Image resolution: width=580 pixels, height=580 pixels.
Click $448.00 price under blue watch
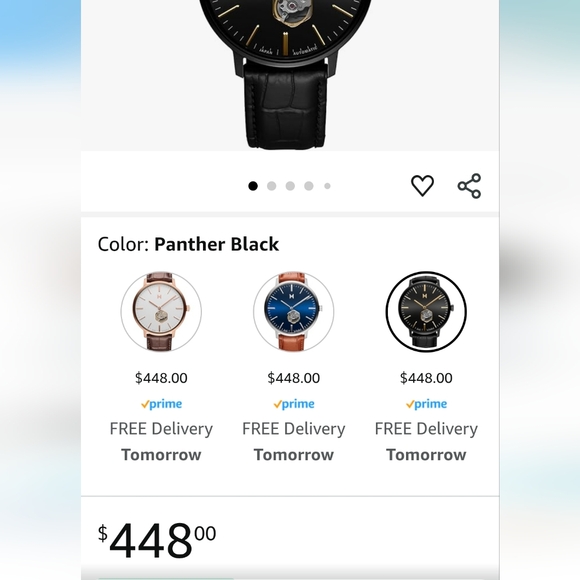(x=294, y=378)
